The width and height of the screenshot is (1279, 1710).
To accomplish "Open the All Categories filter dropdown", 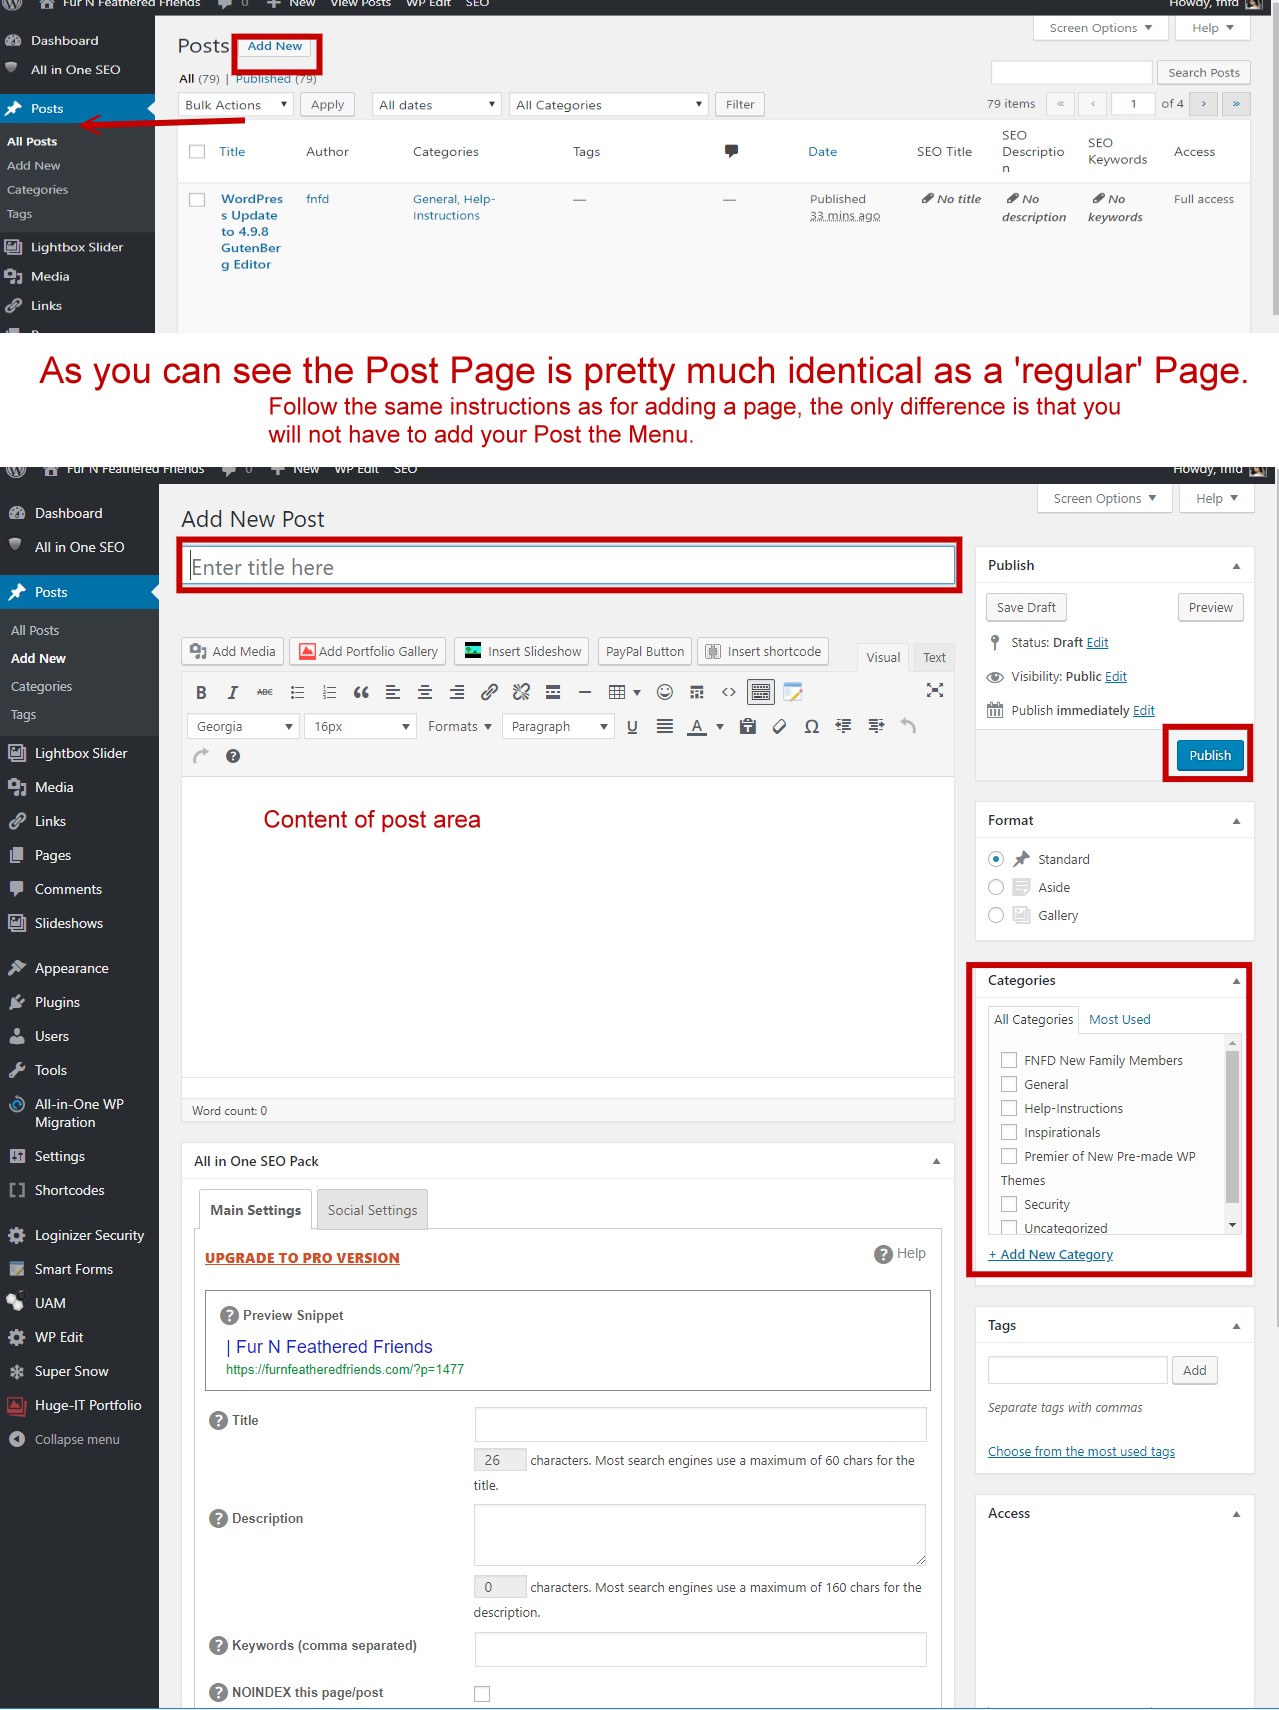I will click(609, 105).
